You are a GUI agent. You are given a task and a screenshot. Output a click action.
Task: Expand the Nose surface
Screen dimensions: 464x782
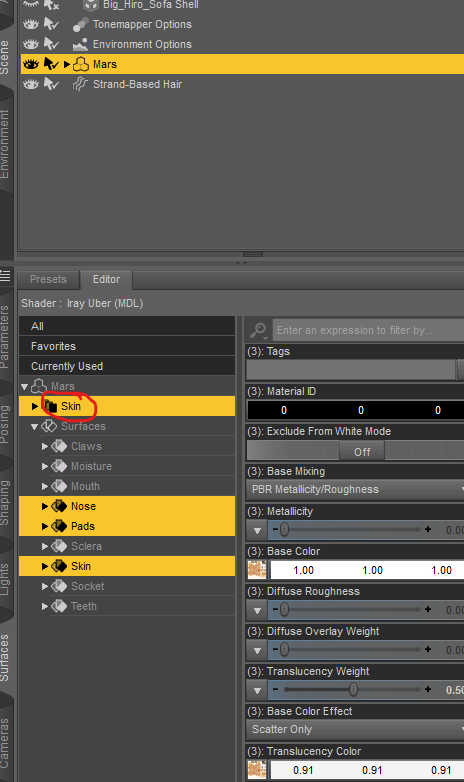click(45, 506)
